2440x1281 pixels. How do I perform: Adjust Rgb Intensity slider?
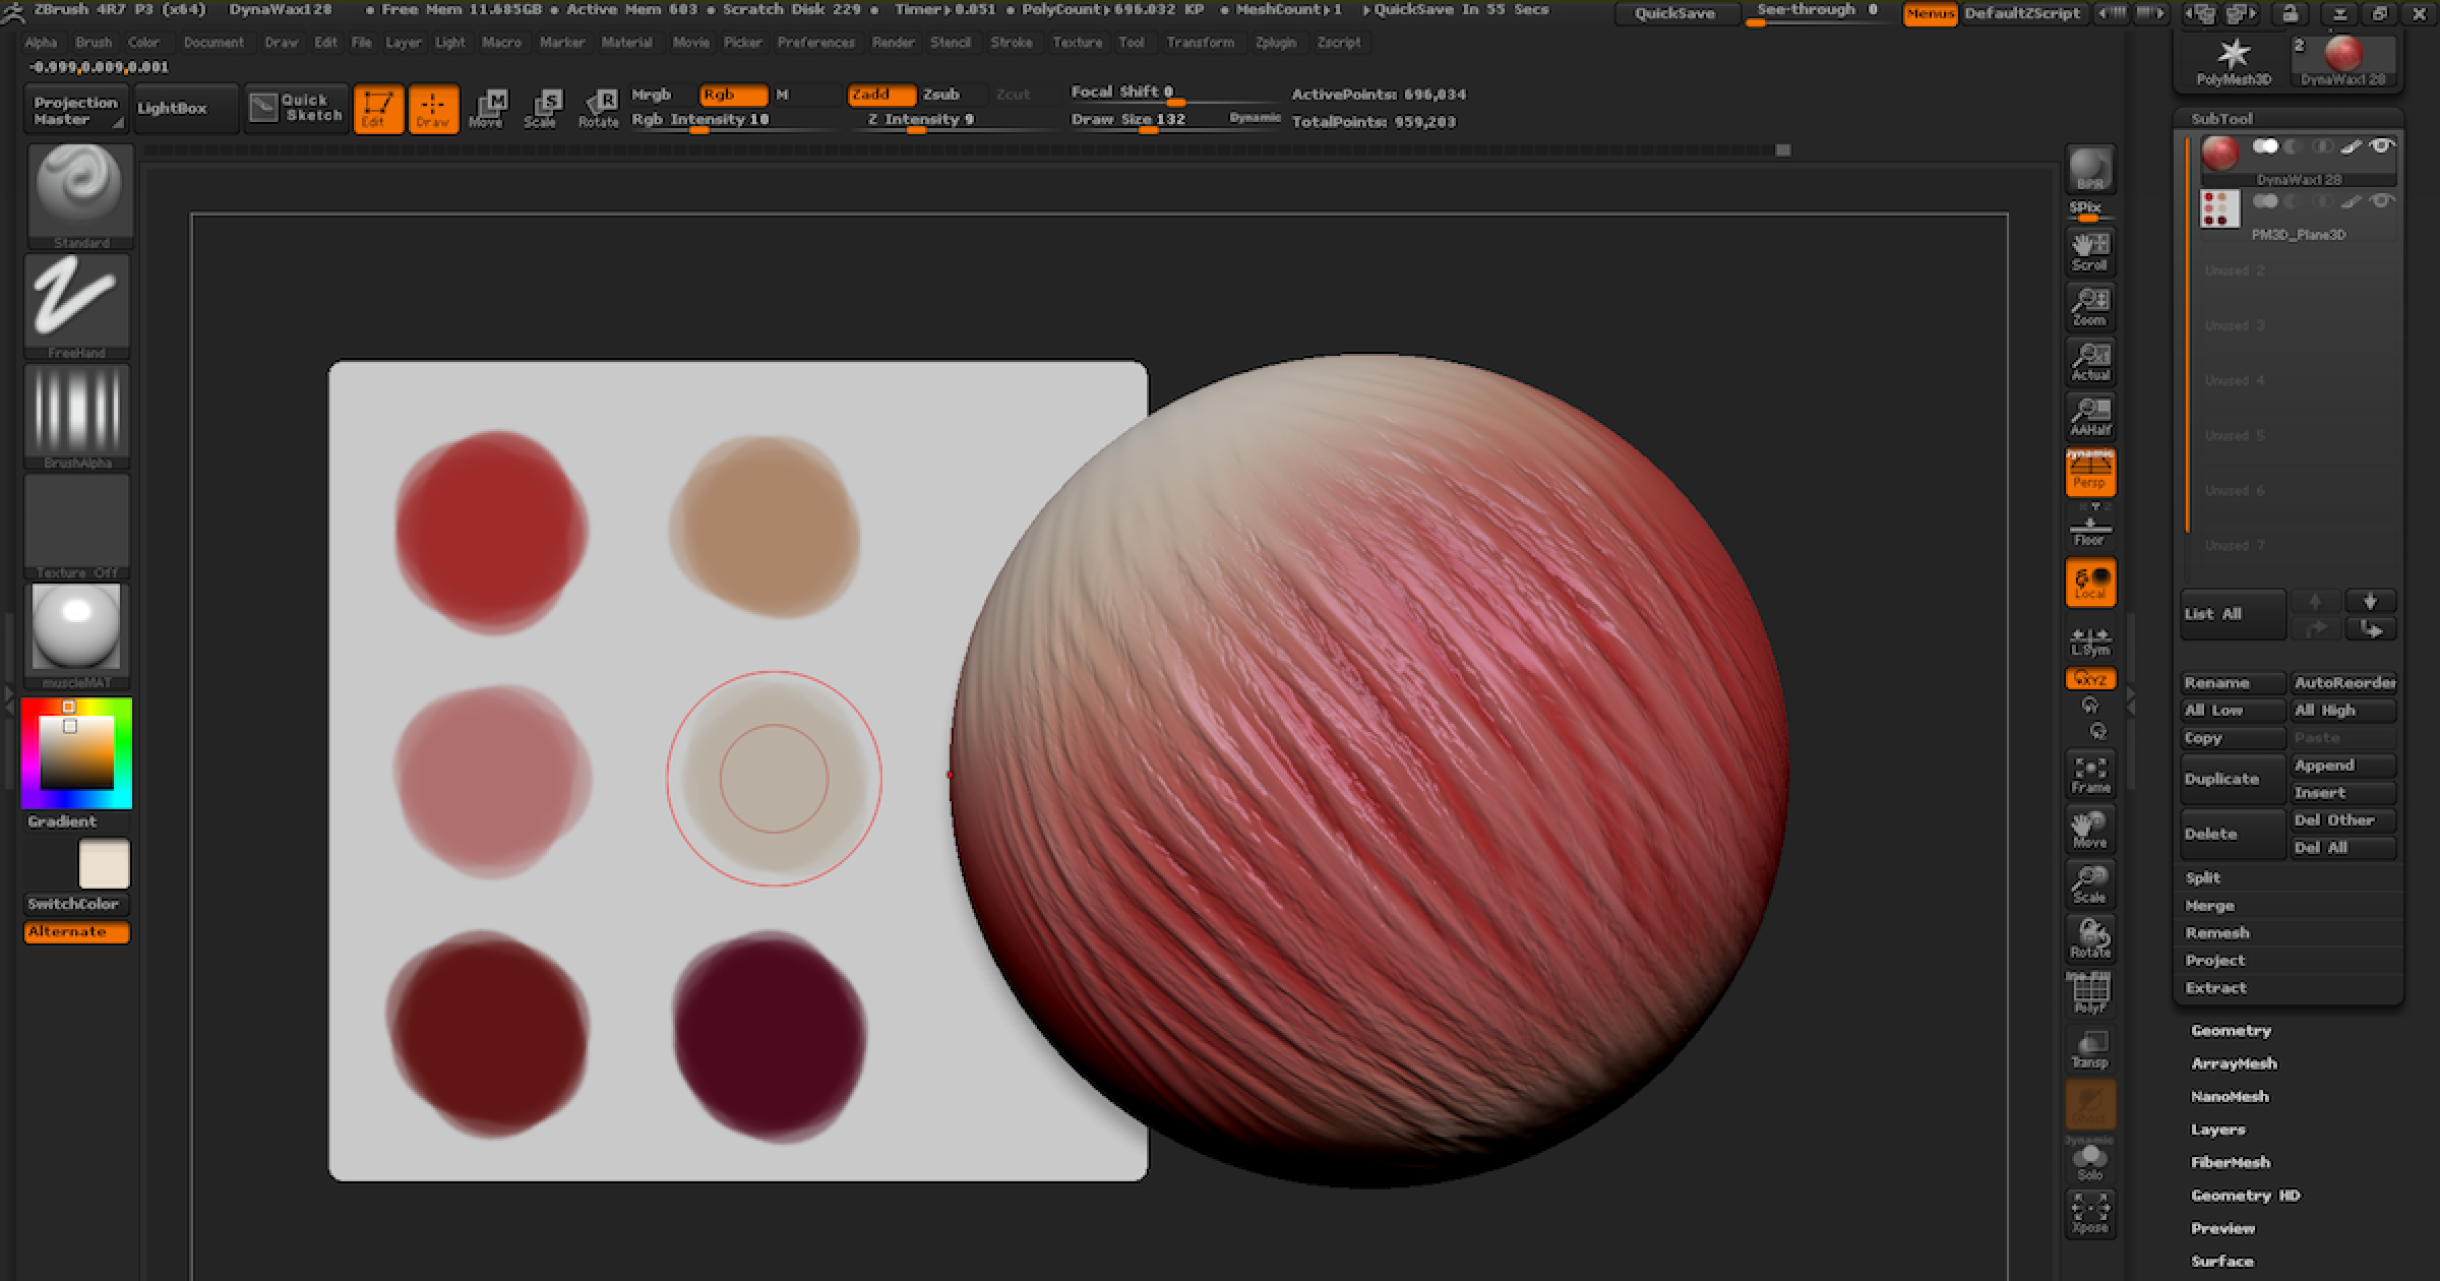coord(733,120)
